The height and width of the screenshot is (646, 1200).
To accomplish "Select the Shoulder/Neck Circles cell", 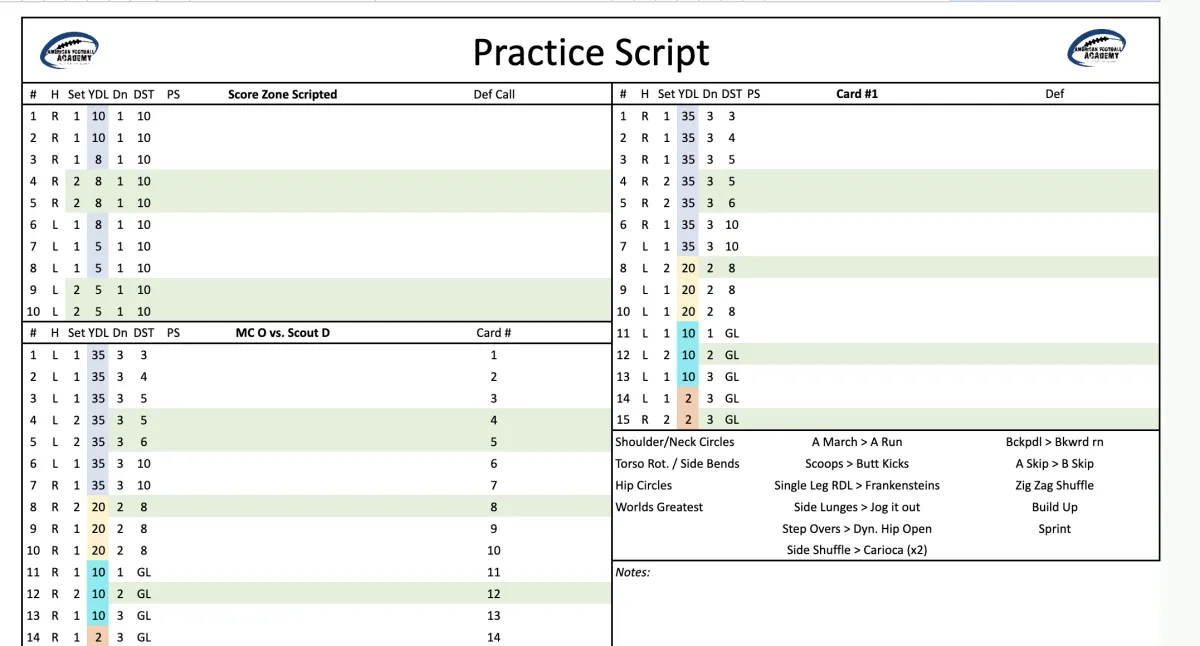I will click(x=674, y=442).
